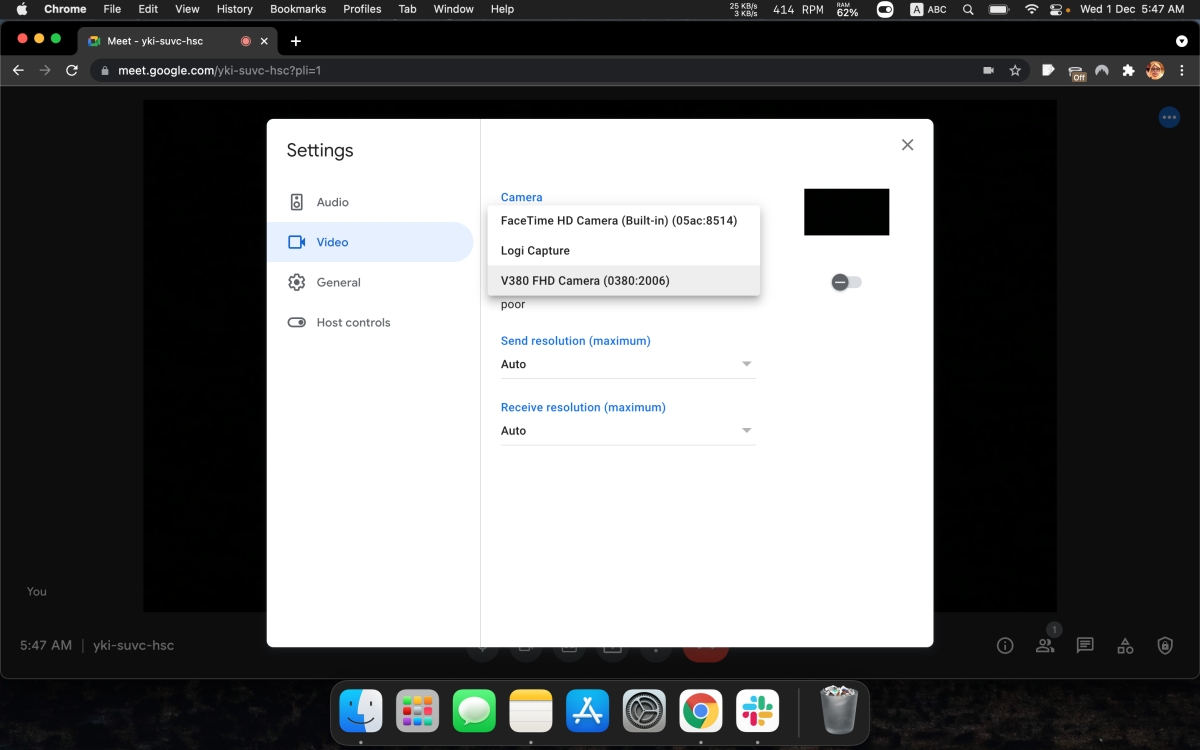This screenshot has height=750, width=1200.
Task: Select the Audio settings tab
Action: tap(370, 202)
